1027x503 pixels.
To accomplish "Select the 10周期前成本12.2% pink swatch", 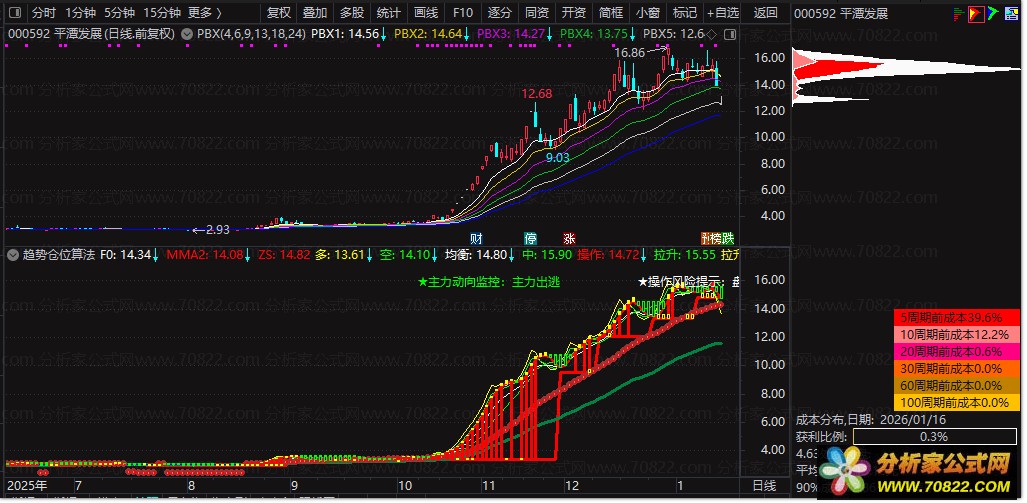I will point(957,335).
